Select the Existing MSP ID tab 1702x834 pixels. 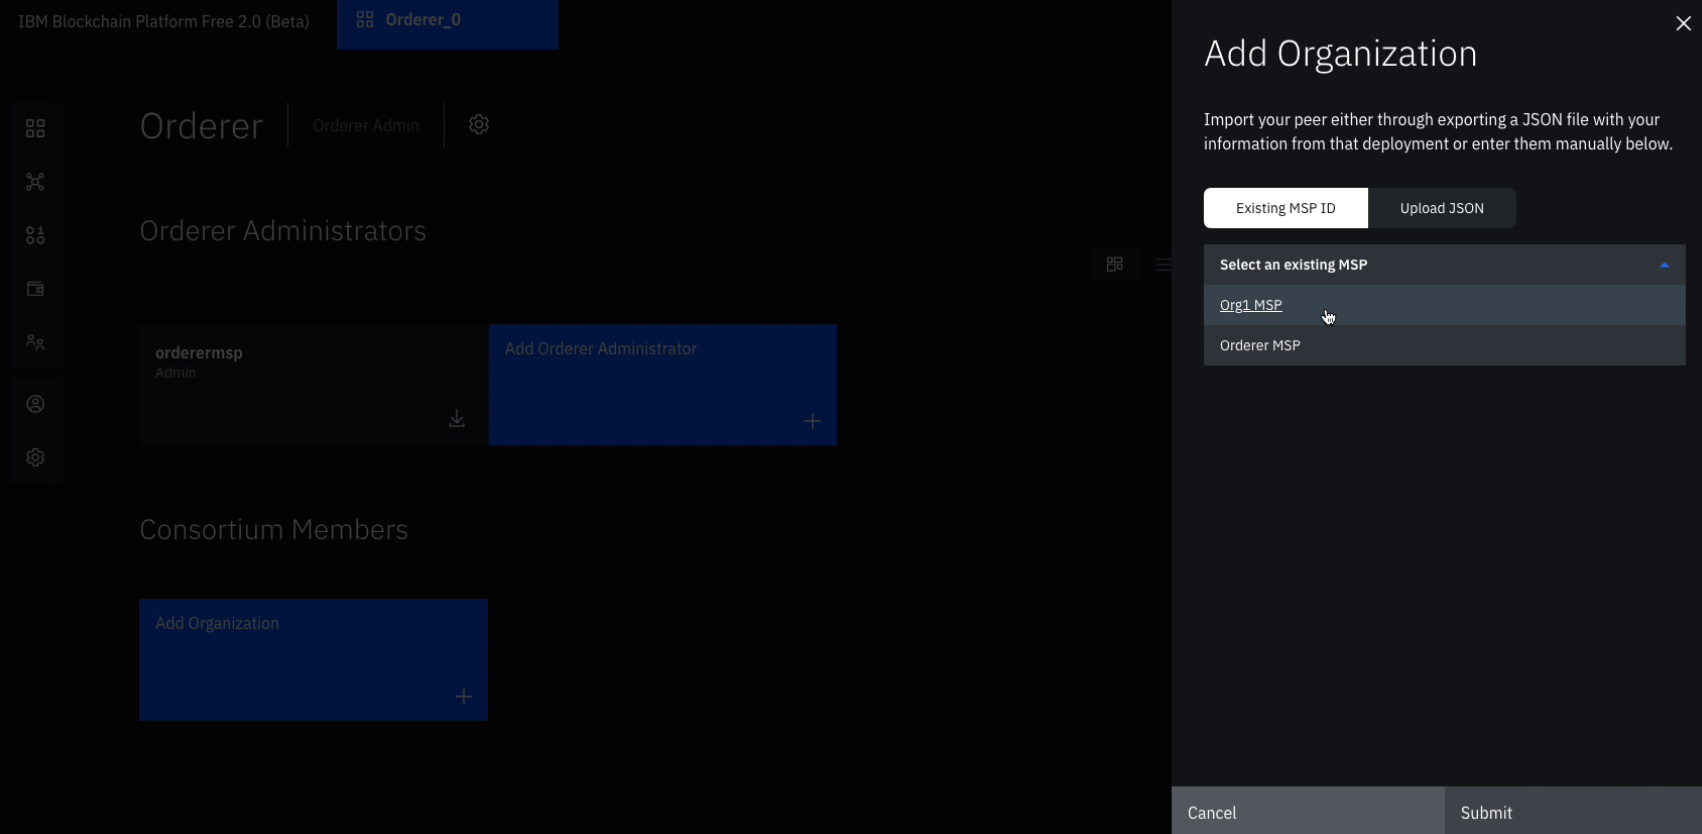pyautogui.click(x=1286, y=208)
